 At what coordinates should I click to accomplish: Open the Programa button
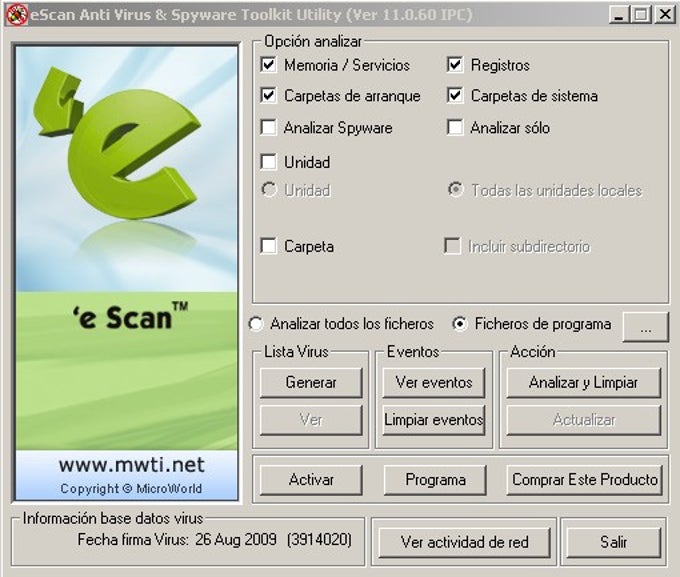(435, 480)
